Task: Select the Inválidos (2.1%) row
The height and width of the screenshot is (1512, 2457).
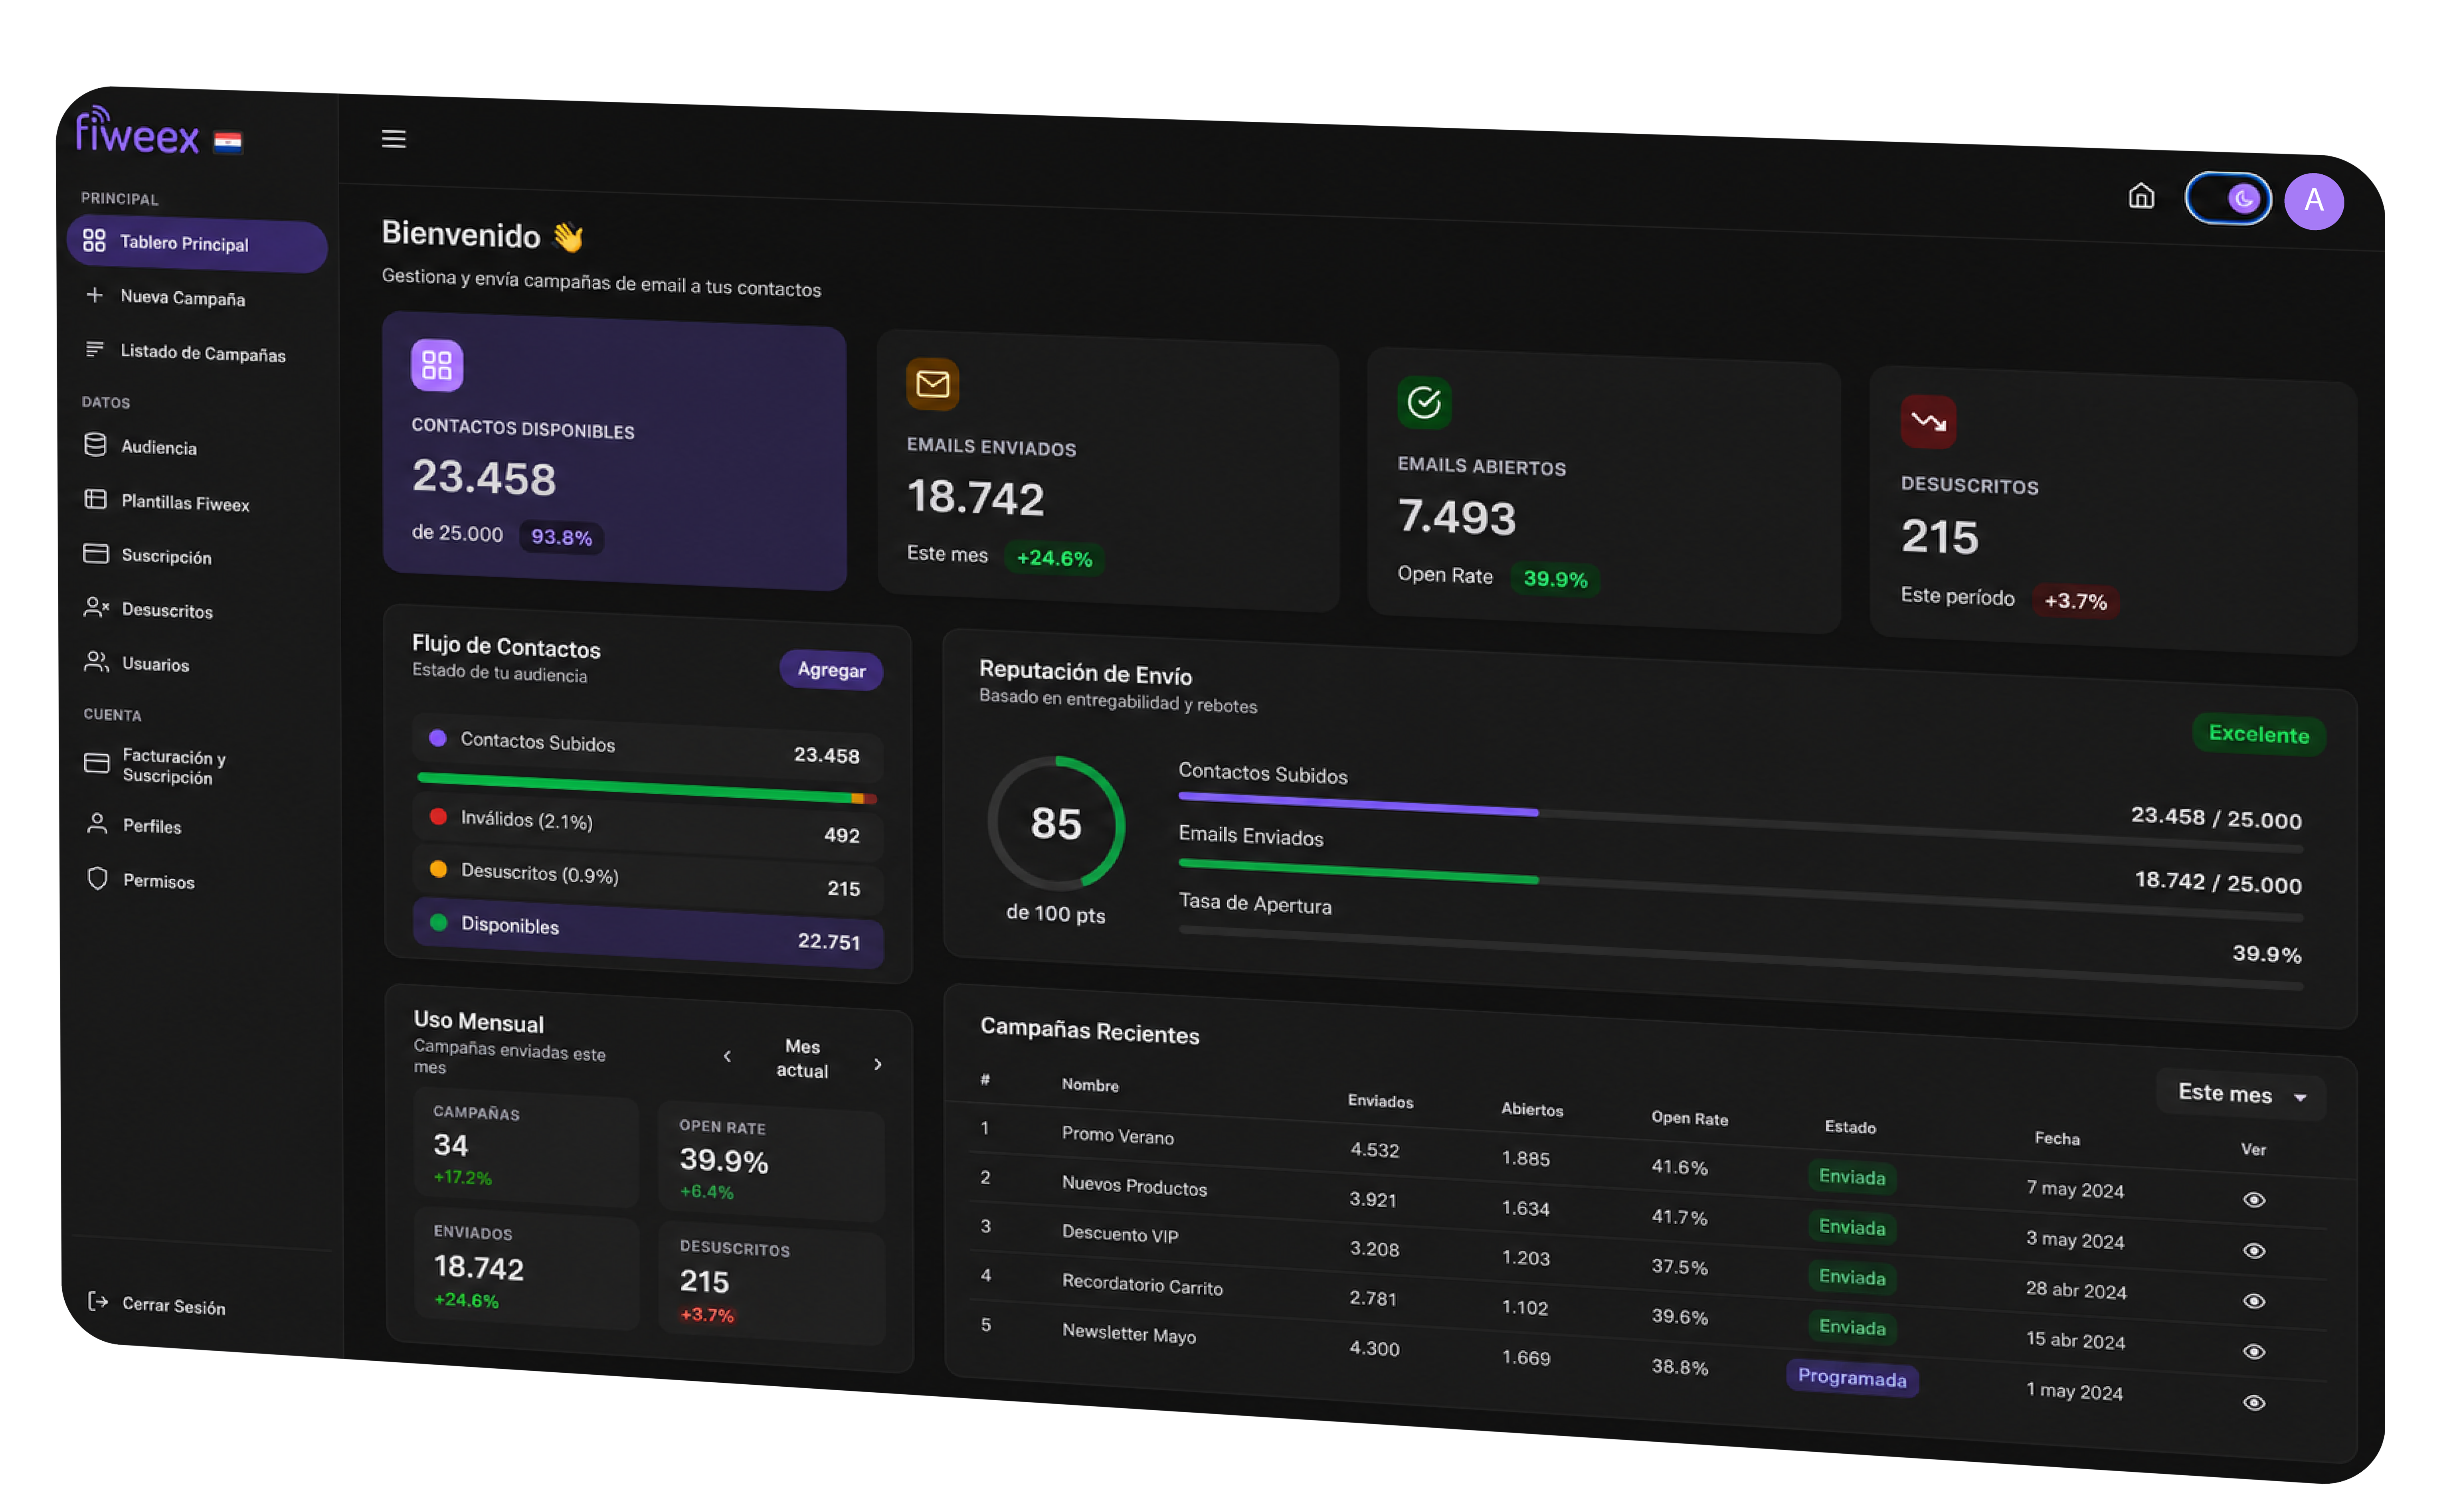Action: [648, 826]
